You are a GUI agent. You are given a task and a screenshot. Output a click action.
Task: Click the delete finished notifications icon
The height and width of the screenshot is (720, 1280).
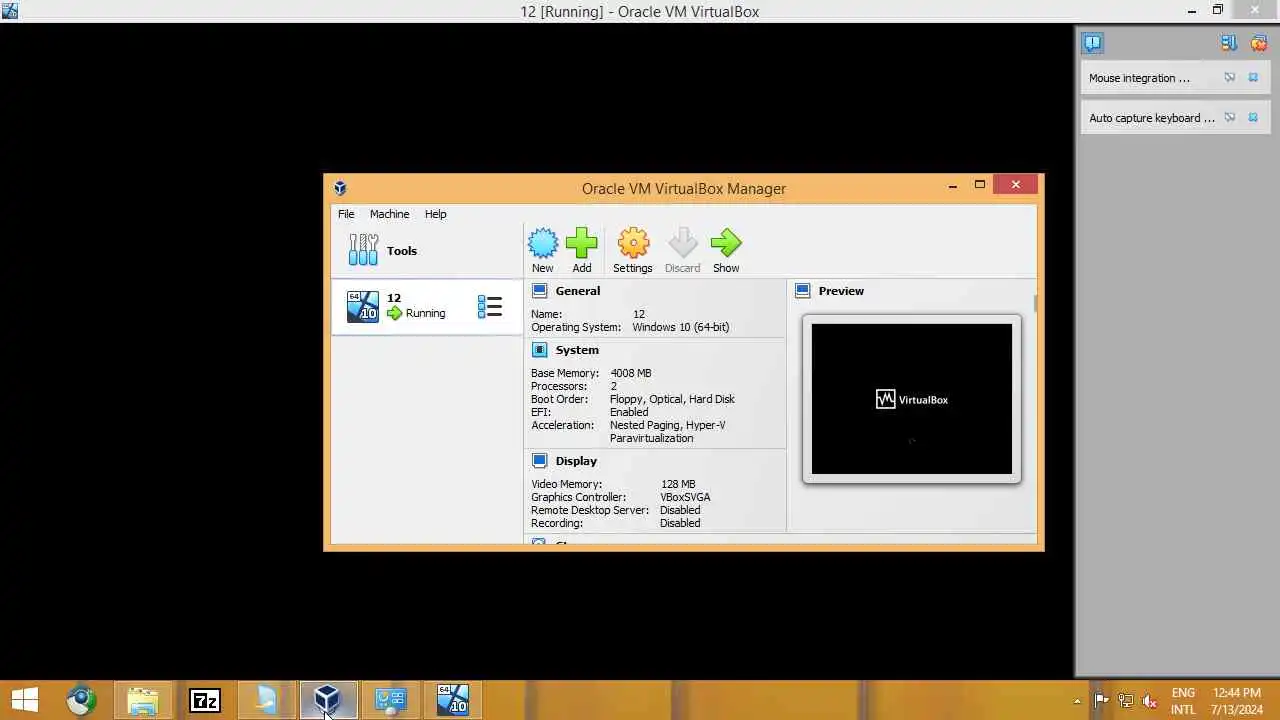tap(1259, 43)
